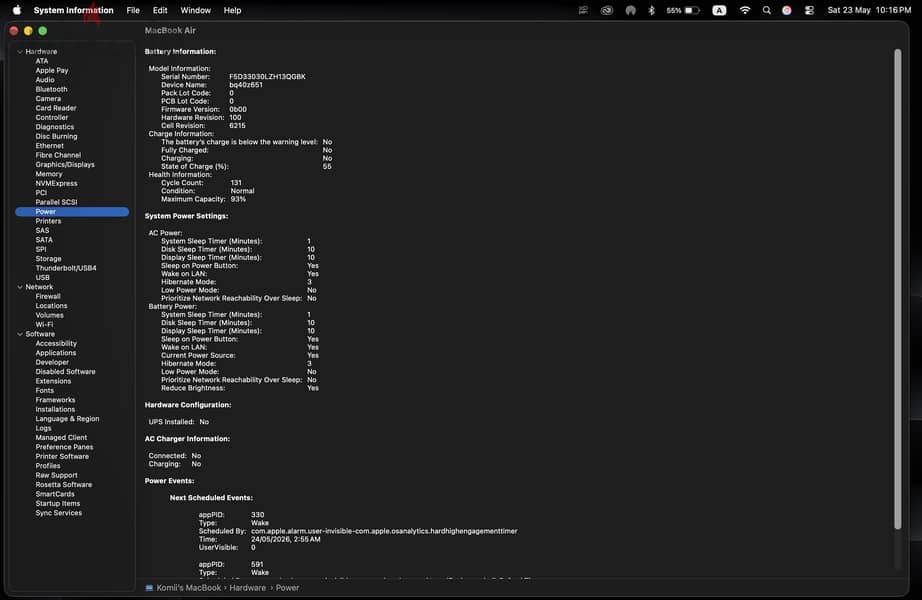Click the Wi-Fi menu bar icon

click(x=745, y=10)
